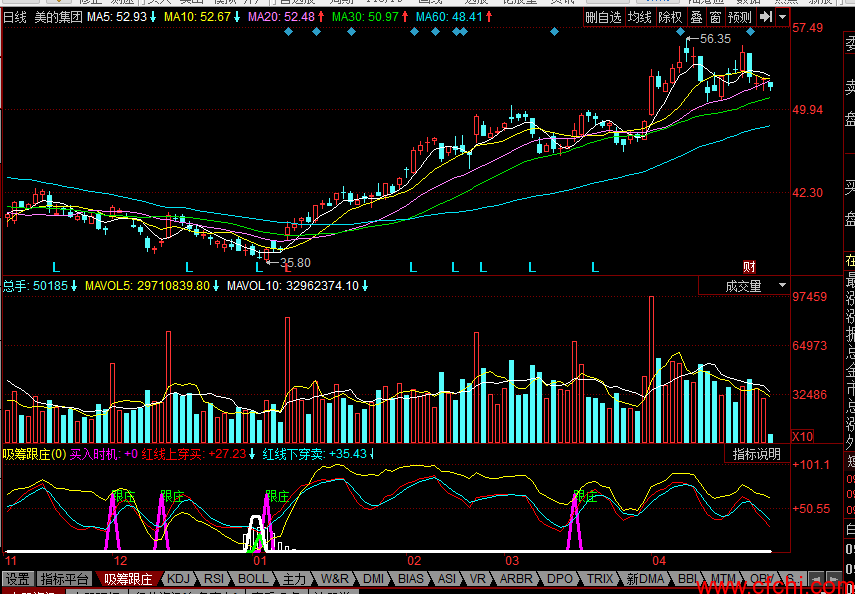Switch to the BOLL indicator tab
The image size is (855, 594).
(254, 579)
